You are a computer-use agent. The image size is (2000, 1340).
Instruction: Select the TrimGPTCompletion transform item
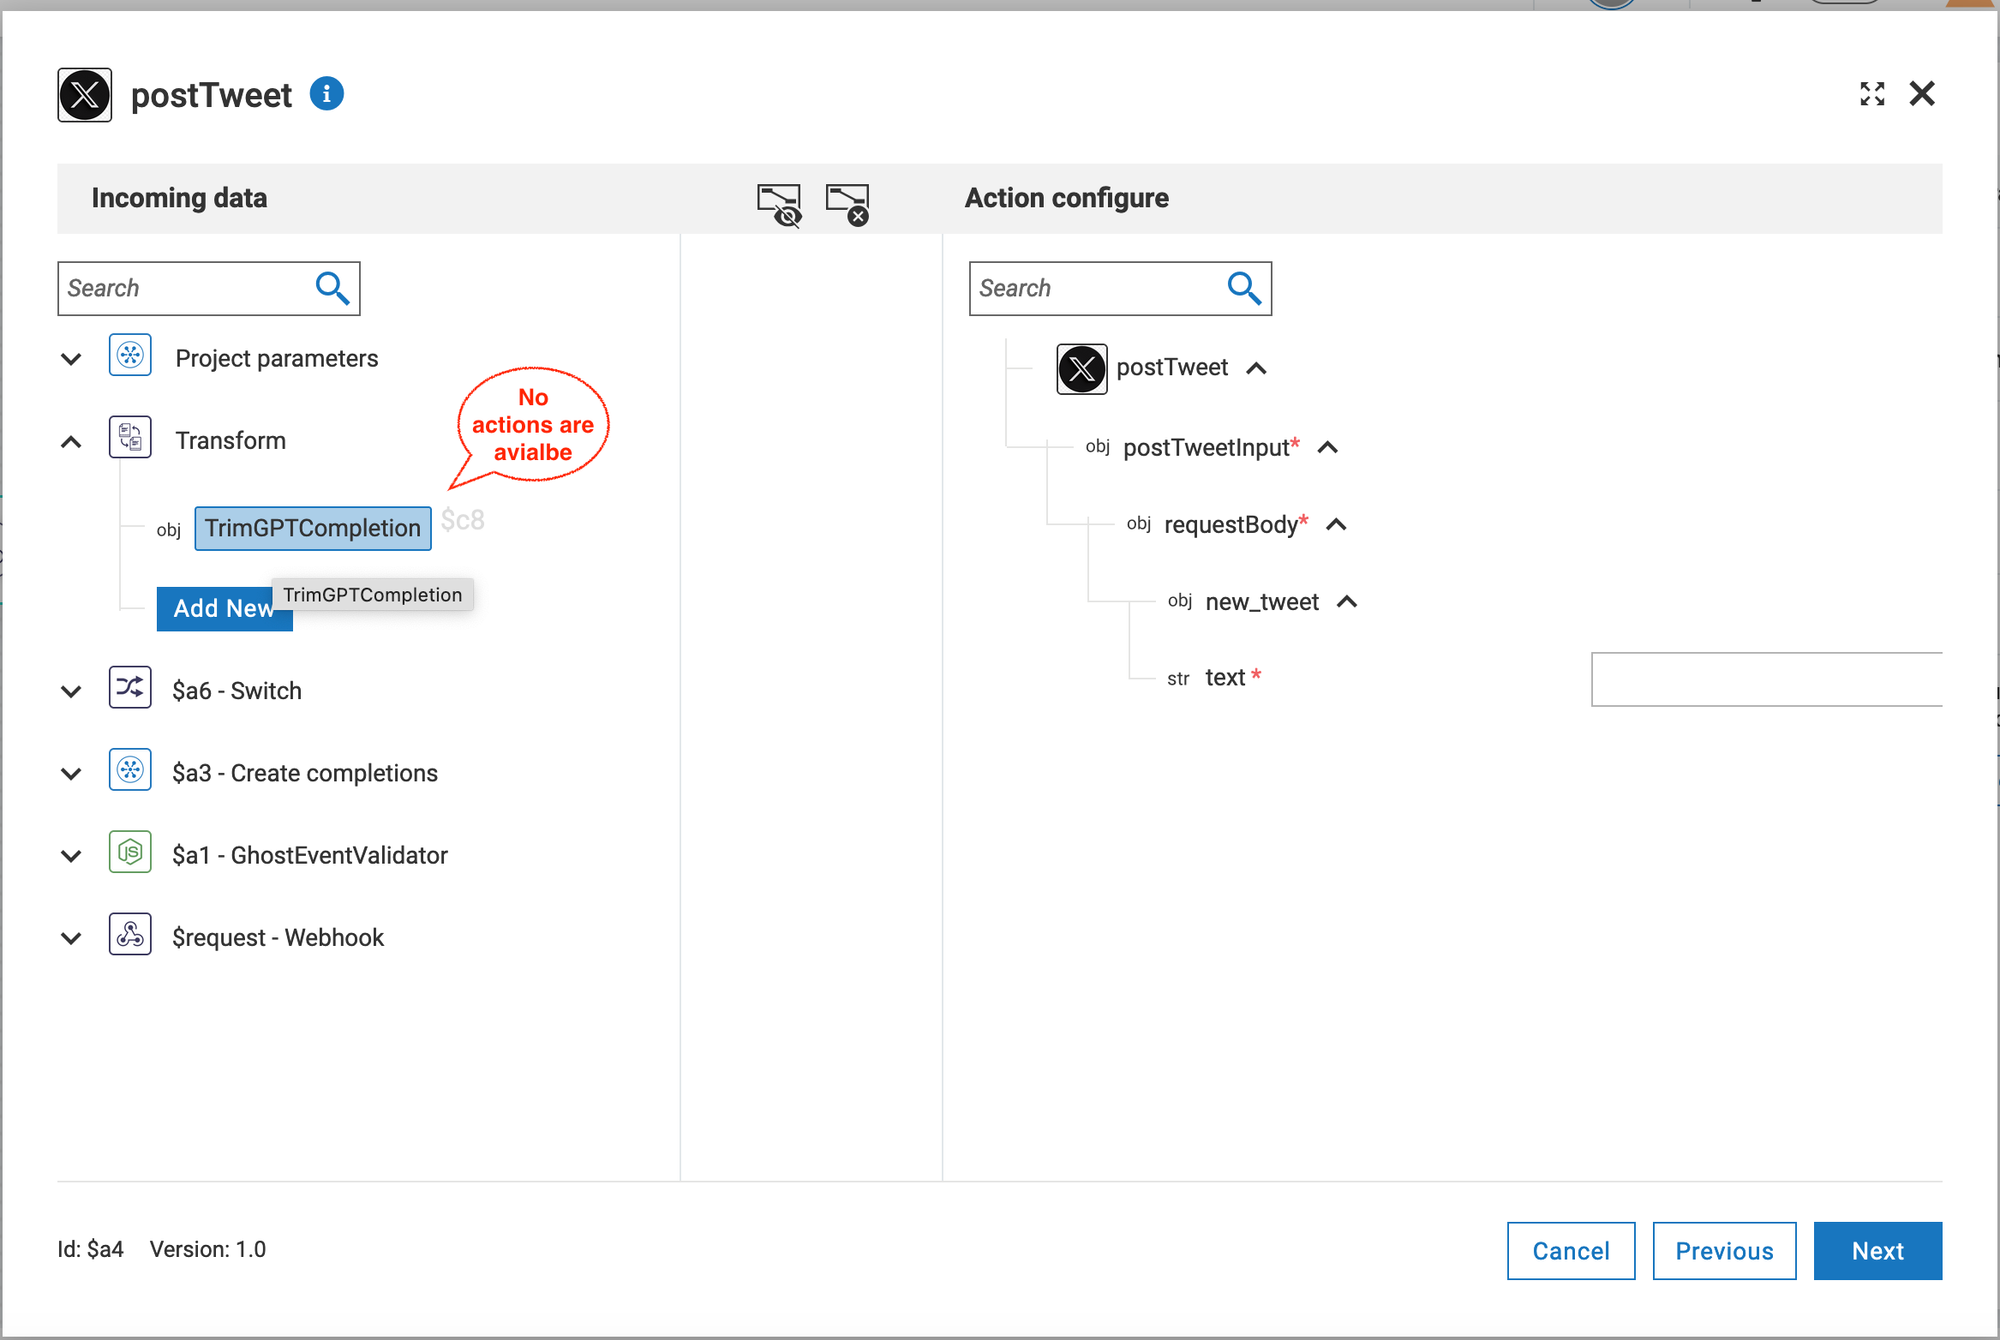(312, 528)
